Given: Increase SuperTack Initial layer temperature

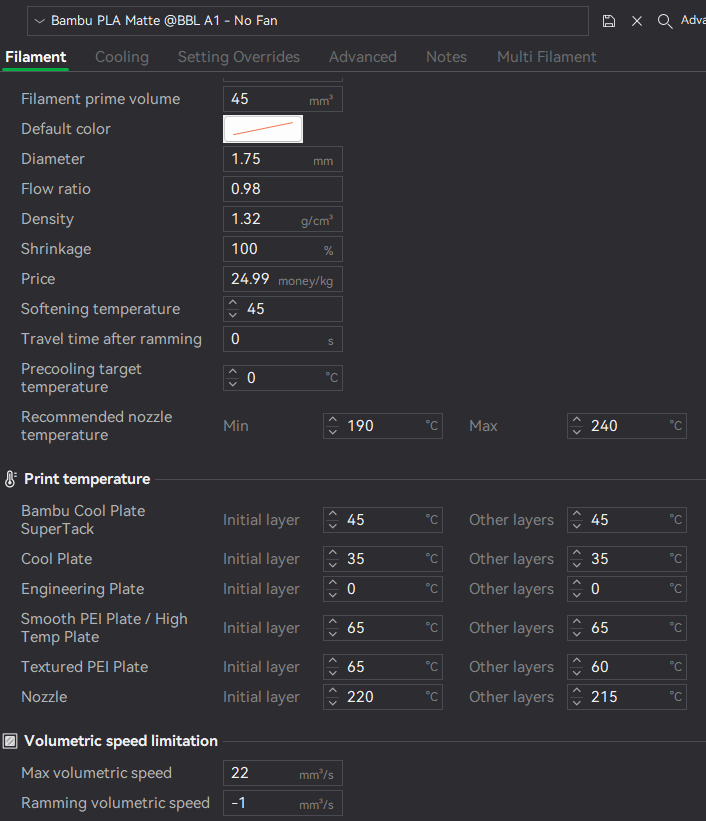Looking at the screenshot, I should tap(333, 515).
